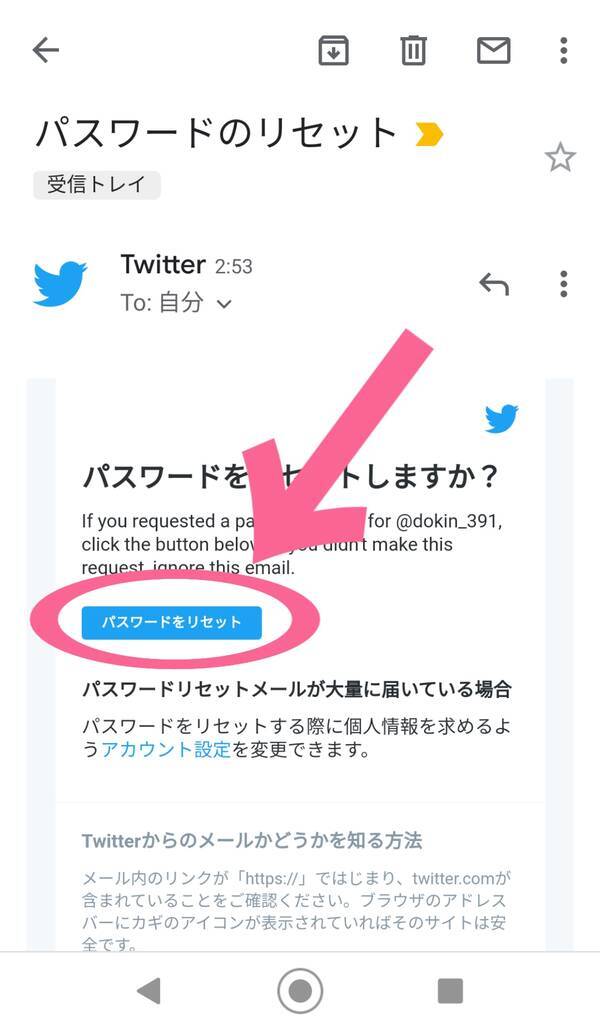Open the message options three-dot menu
This screenshot has width=600, height=1031.
tap(563, 284)
